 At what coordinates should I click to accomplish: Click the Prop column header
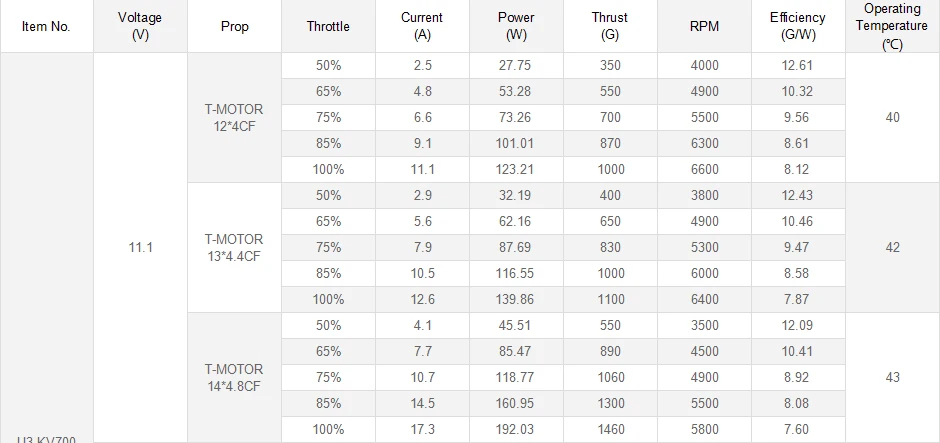[x=235, y=26]
